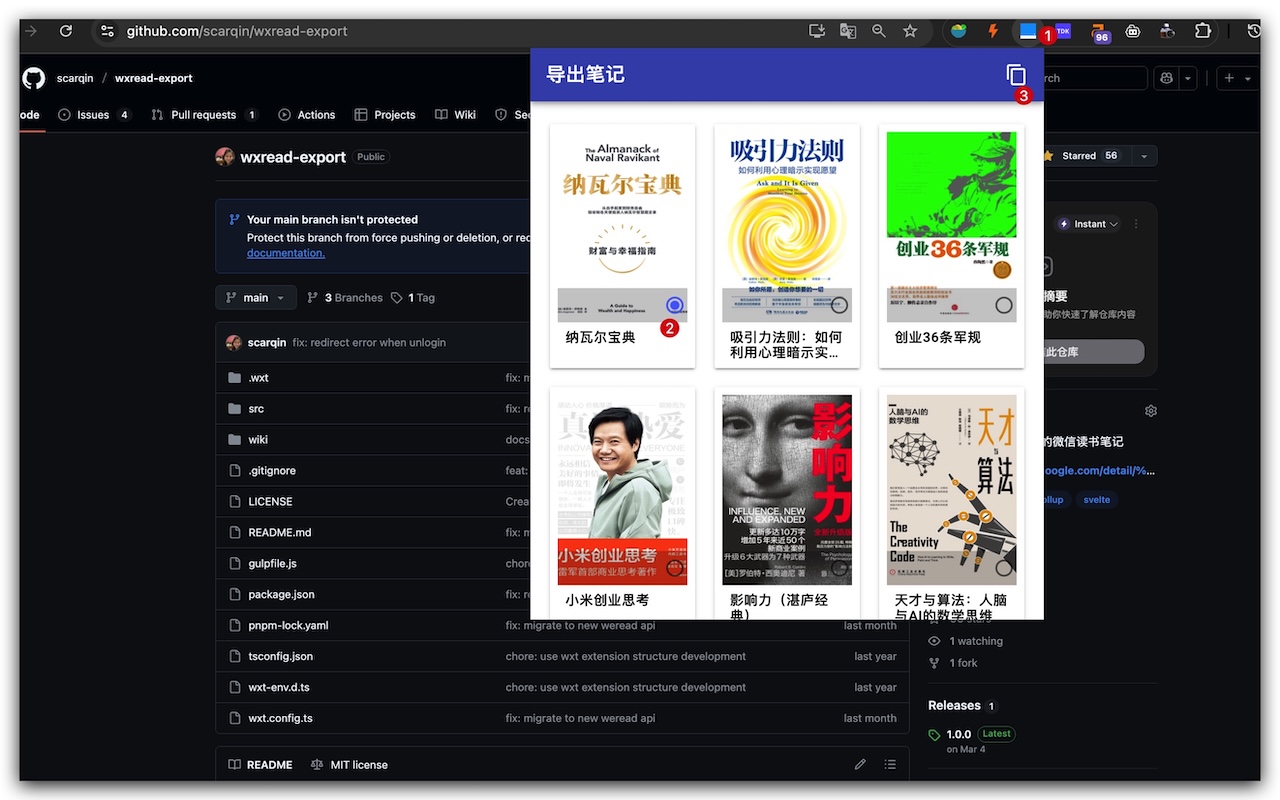Open the branch protection documentation link

coord(286,253)
